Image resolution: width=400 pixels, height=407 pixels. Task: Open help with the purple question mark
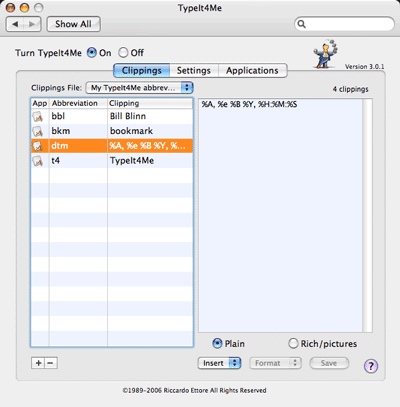(371, 366)
